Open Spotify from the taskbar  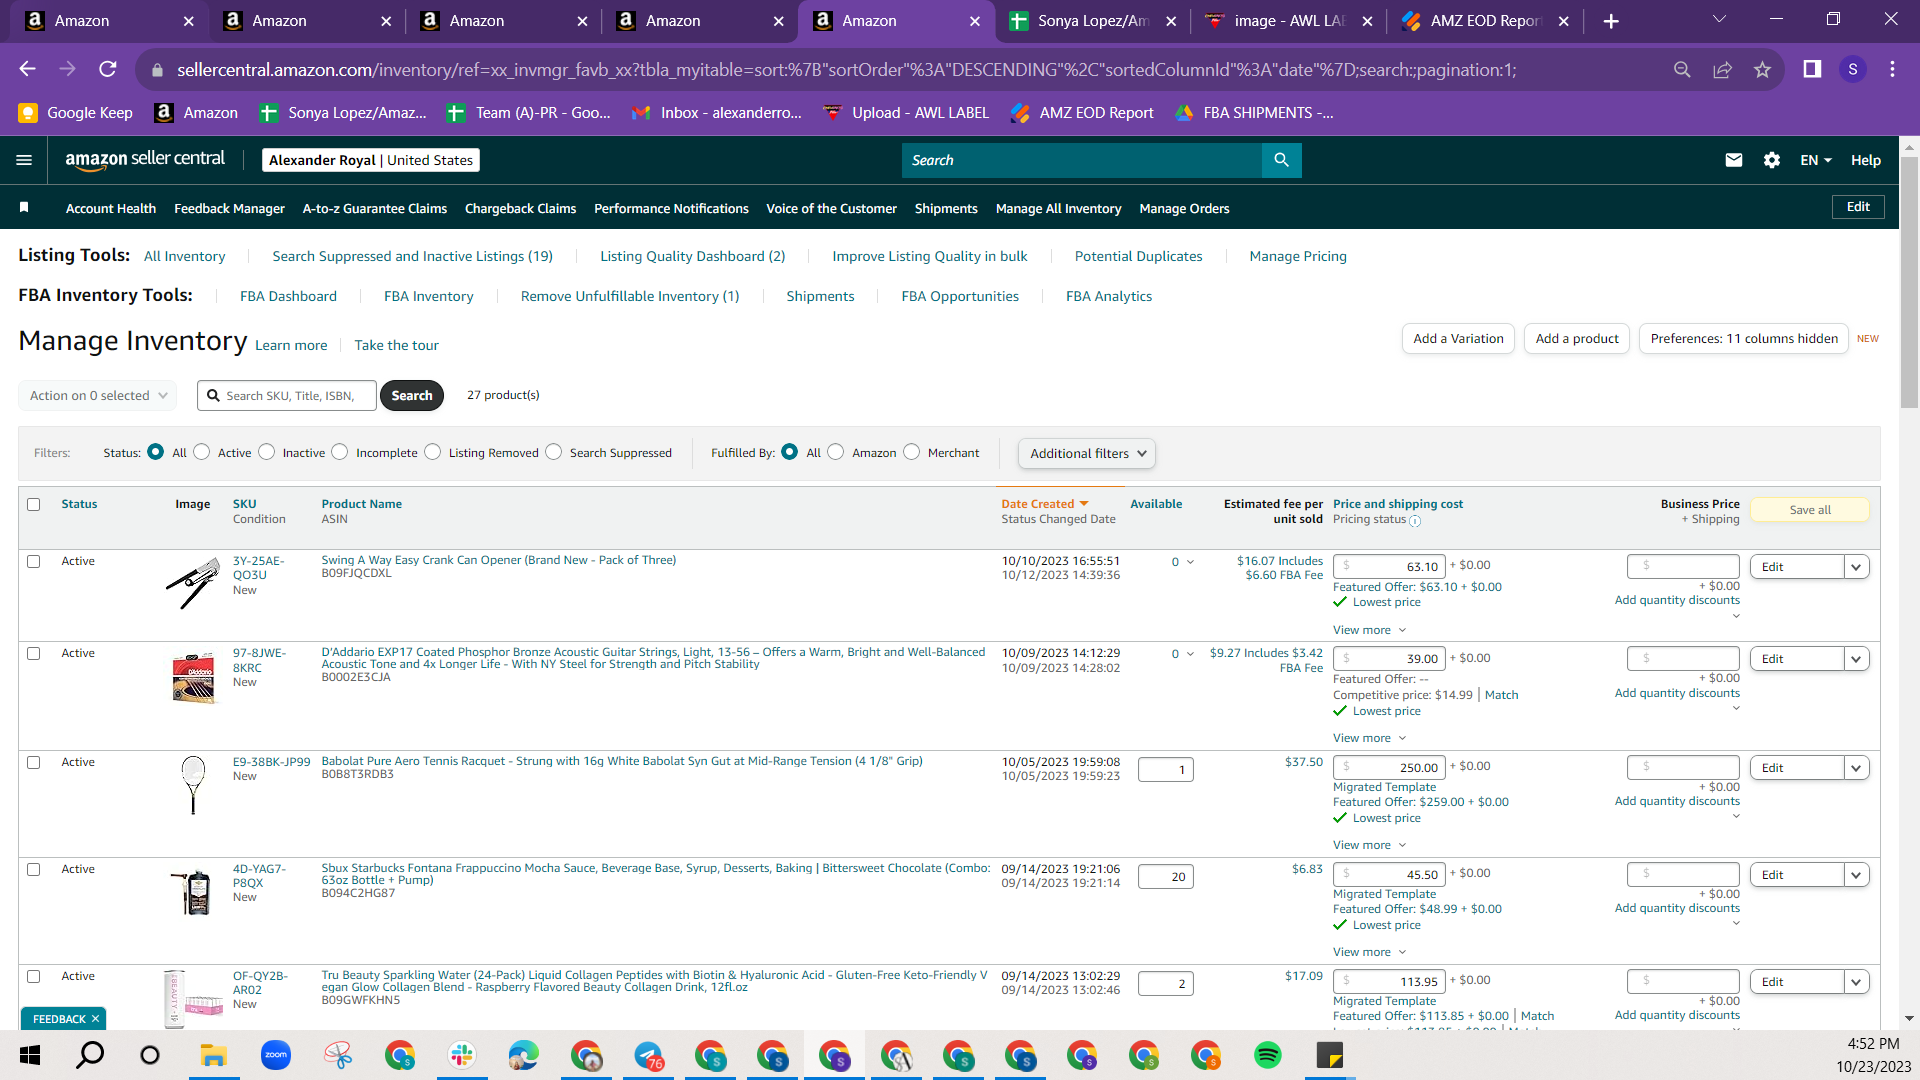click(1268, 1055)
